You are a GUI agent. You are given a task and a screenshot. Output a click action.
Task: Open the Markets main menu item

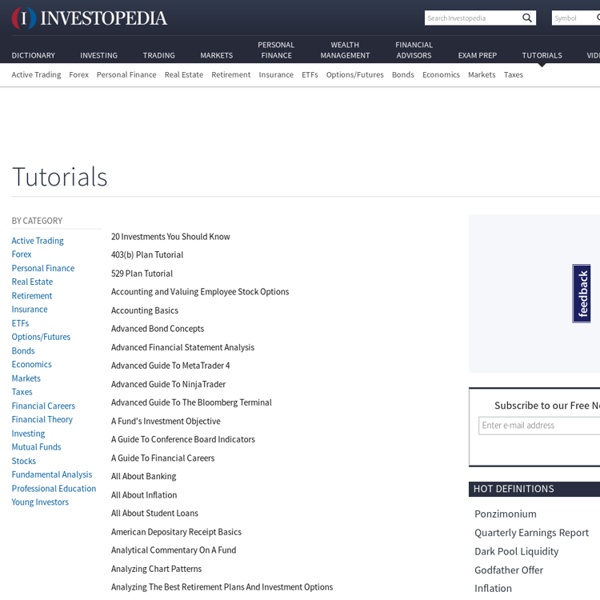pos(217,55)
